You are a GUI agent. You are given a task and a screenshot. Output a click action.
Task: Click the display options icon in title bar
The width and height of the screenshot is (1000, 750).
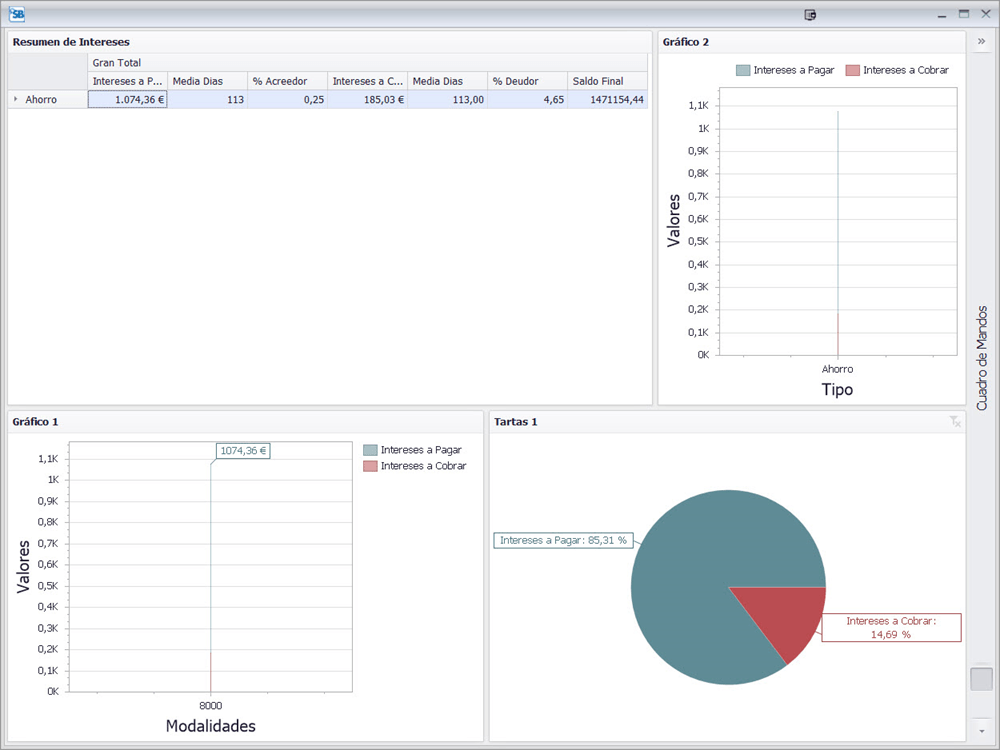[810, 15]
